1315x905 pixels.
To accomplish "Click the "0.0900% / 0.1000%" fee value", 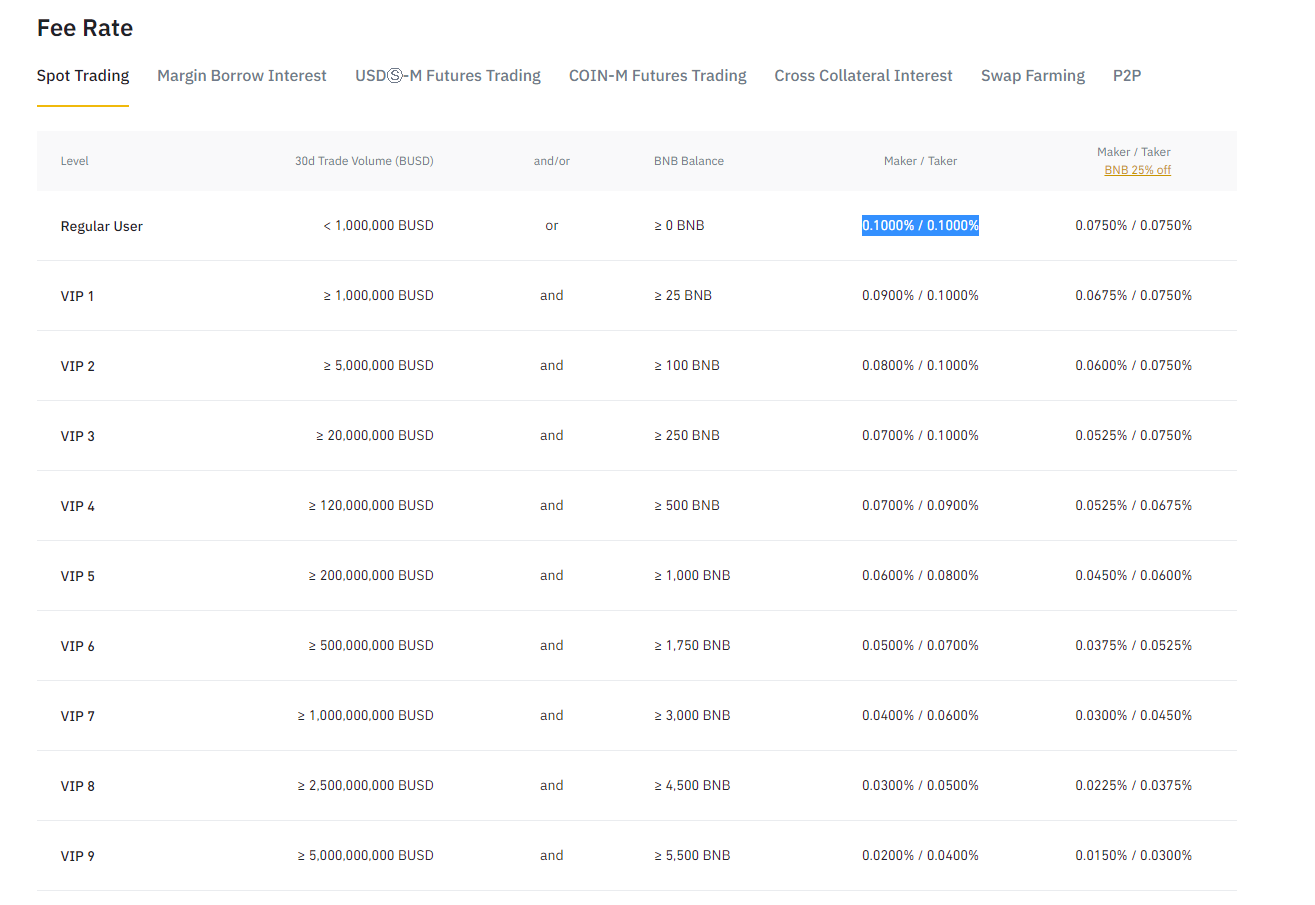I will 920,296.
